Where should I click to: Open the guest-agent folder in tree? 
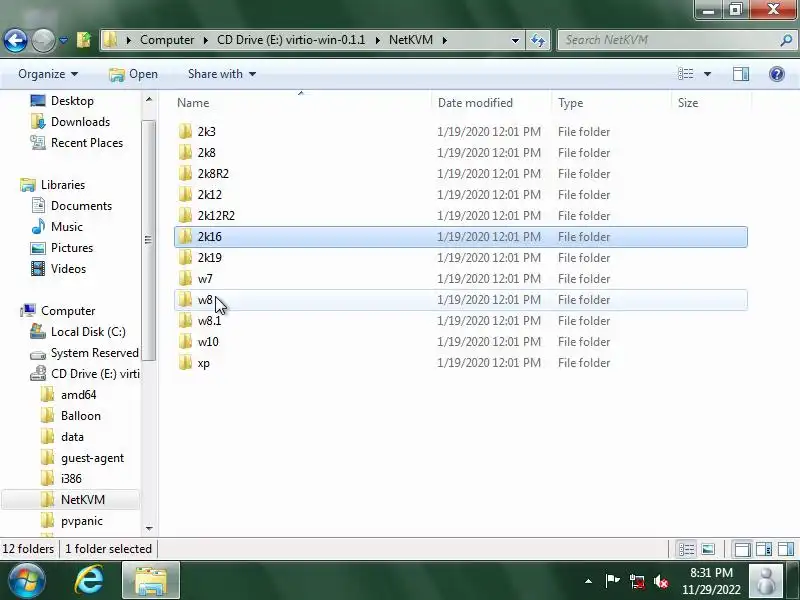click(x=92, y=458)
